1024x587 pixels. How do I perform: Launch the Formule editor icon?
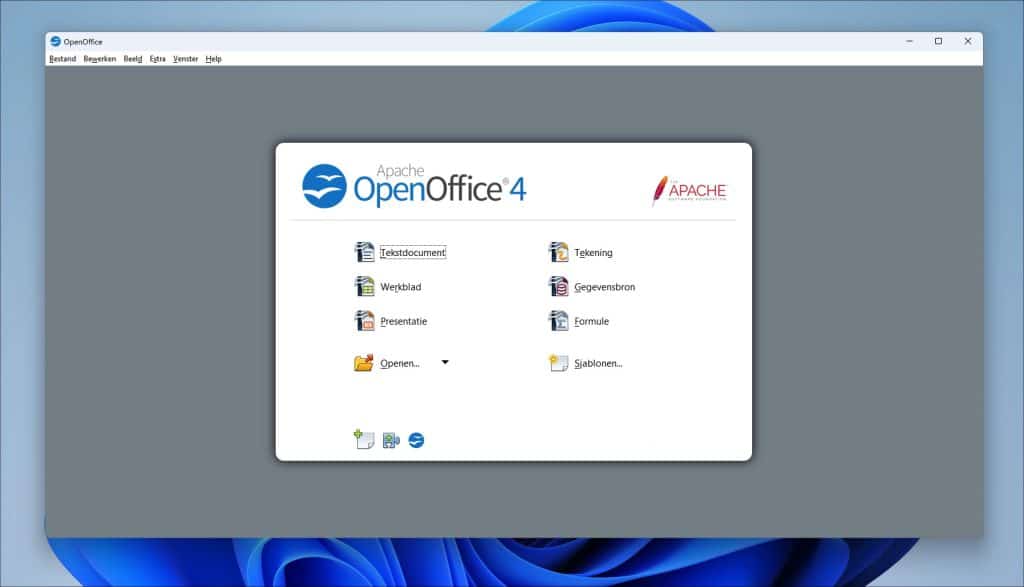coord(558,321)
